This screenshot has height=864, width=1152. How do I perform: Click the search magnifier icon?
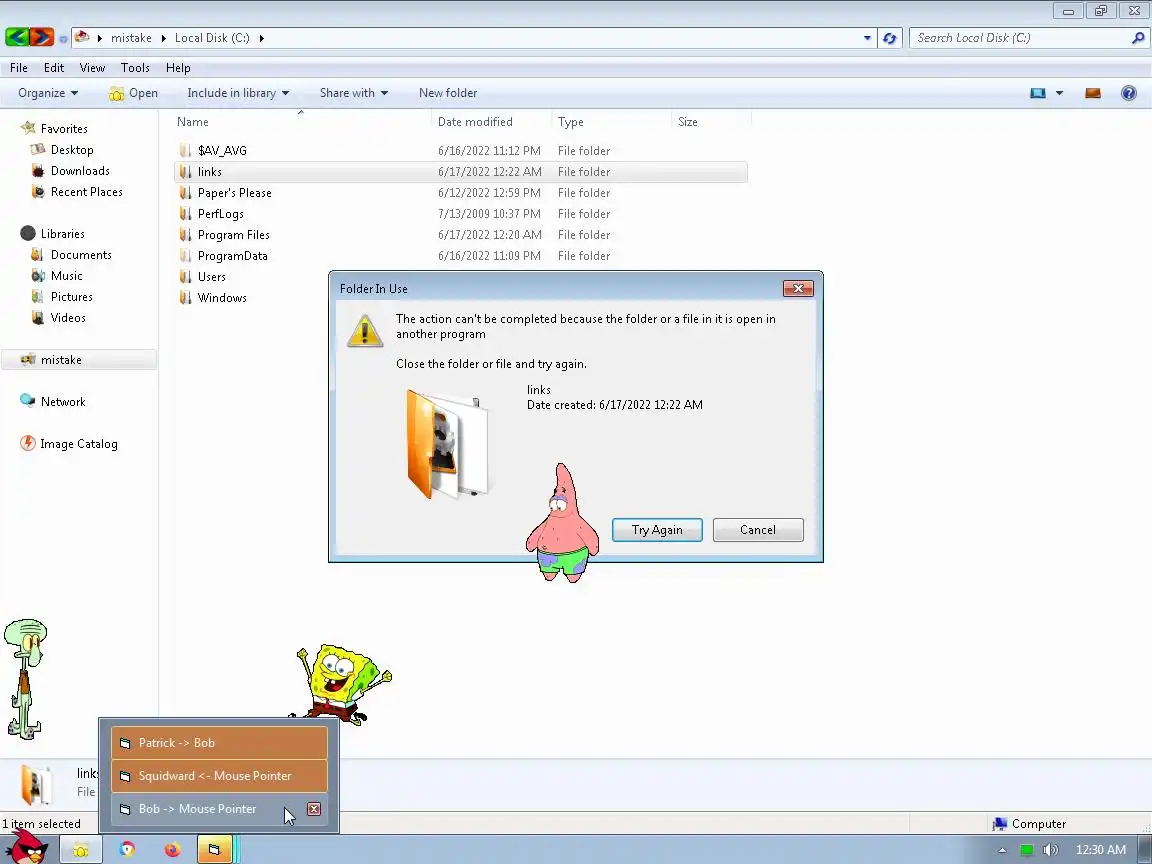[1138, 38]
